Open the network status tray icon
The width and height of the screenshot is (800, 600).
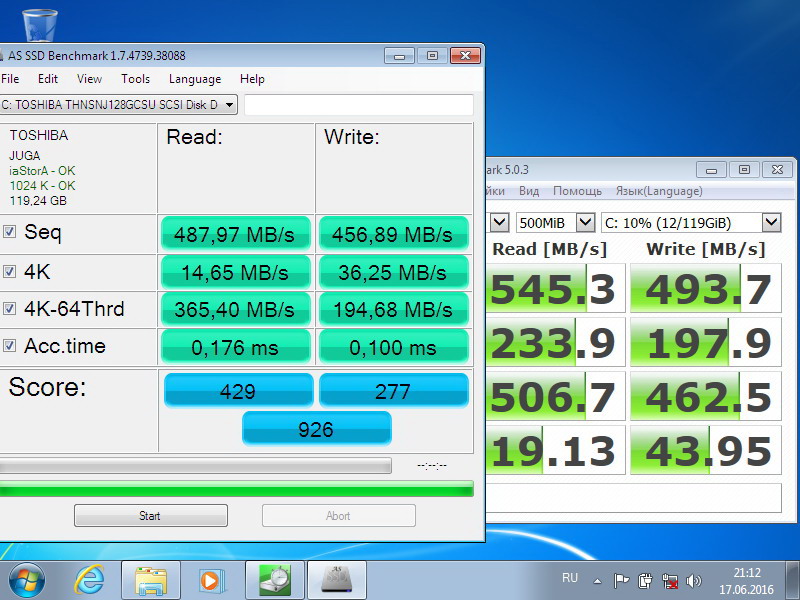(669, 581)
